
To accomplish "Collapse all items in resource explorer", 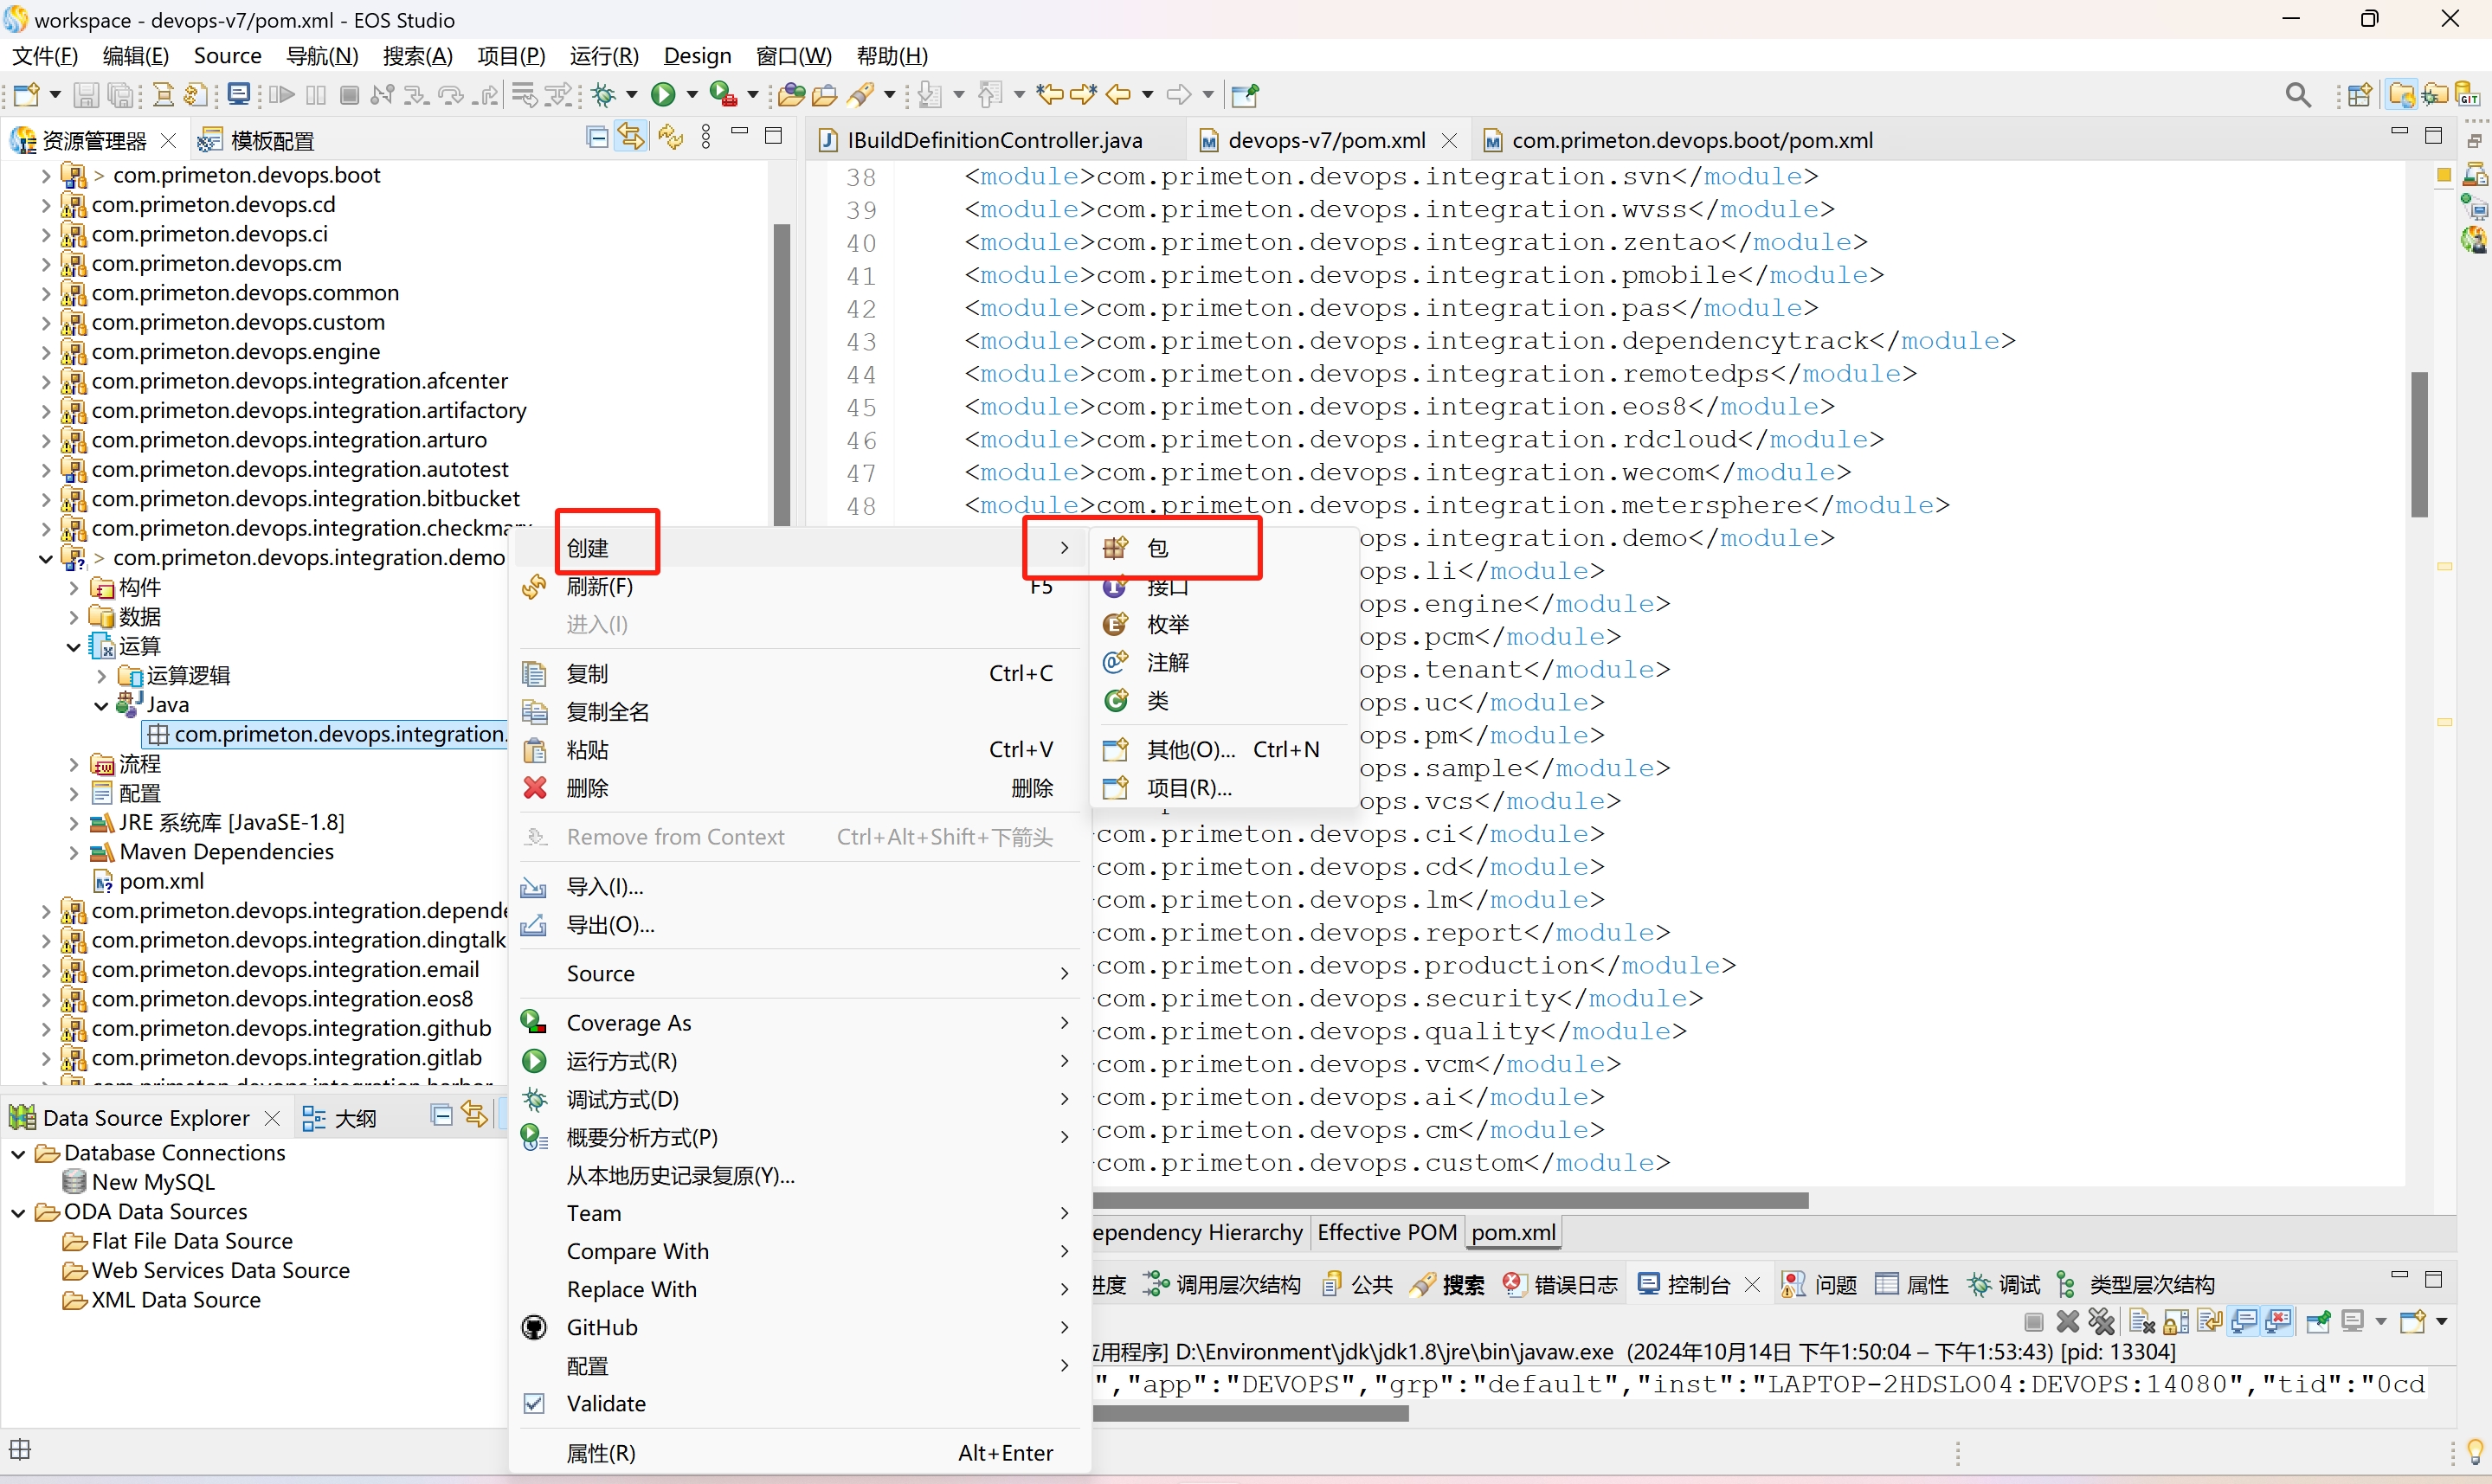I will coord(597,138).
